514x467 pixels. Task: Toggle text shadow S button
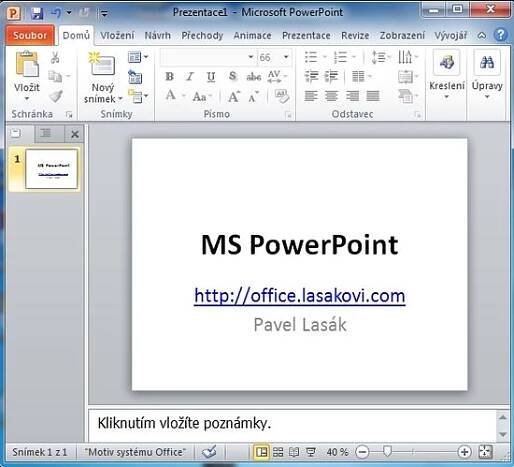pyautogui.click(x=232, y=77)
